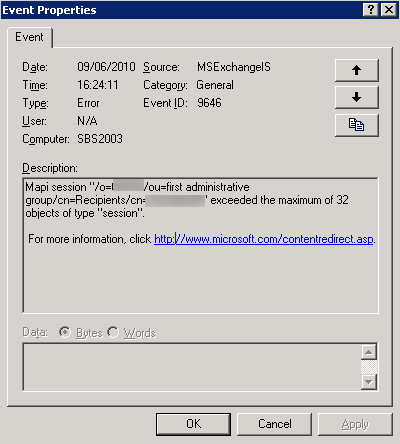The height and width of the screenshot is (444, 400).
Task: Click inside the empty Data box
Action: 192,367
